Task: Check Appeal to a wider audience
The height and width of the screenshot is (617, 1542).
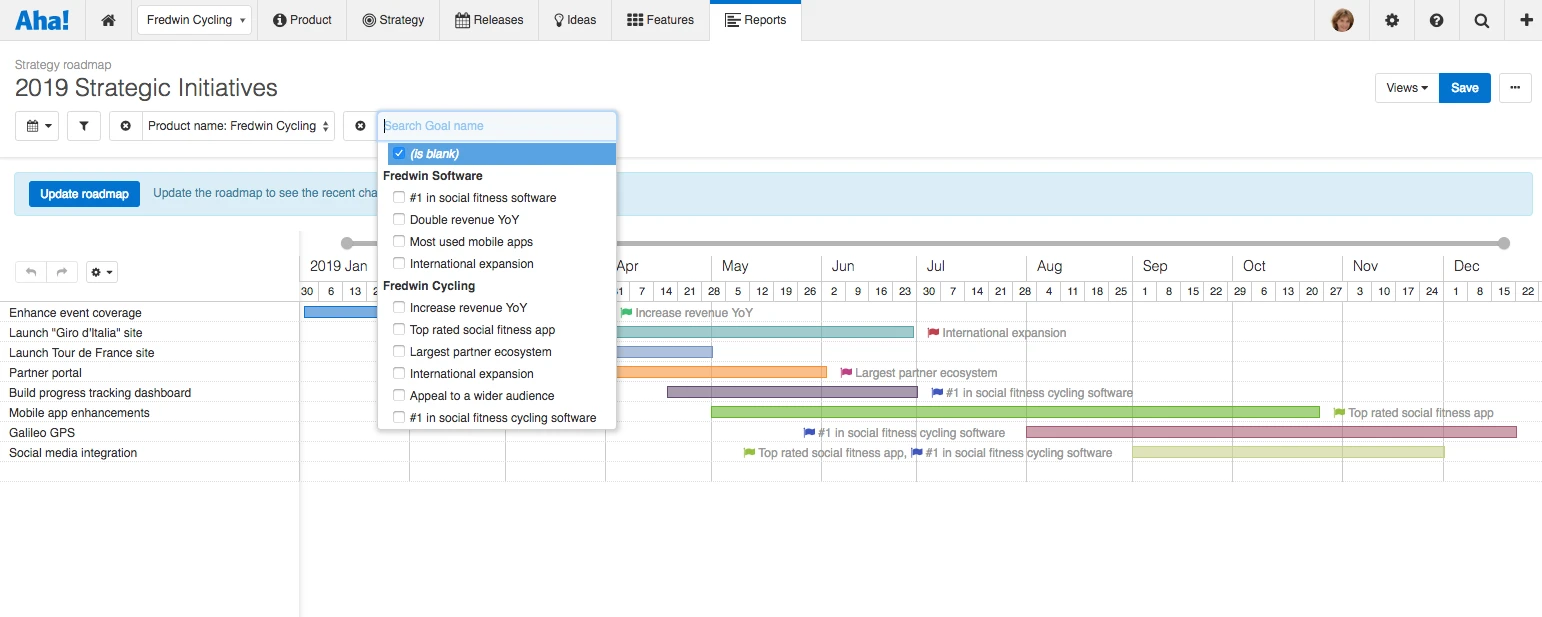Action: click(x=399, y=395)
